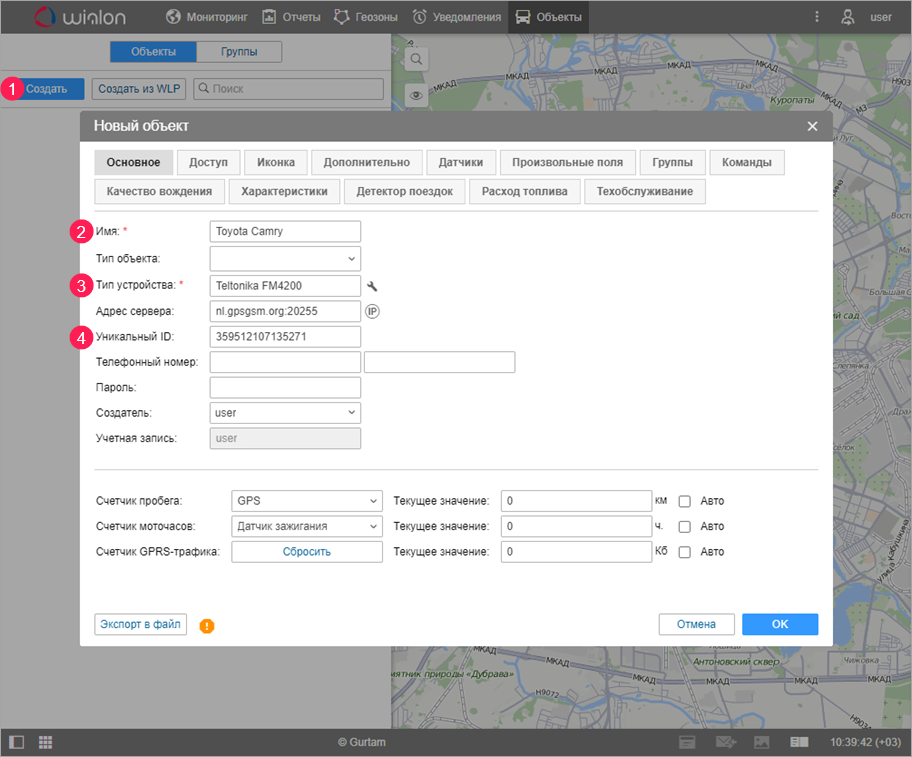Viewport: 912px width, 757px height.
Task: Open the Счетчик моточасов dropdown
Action: click(x=307, y=526)
